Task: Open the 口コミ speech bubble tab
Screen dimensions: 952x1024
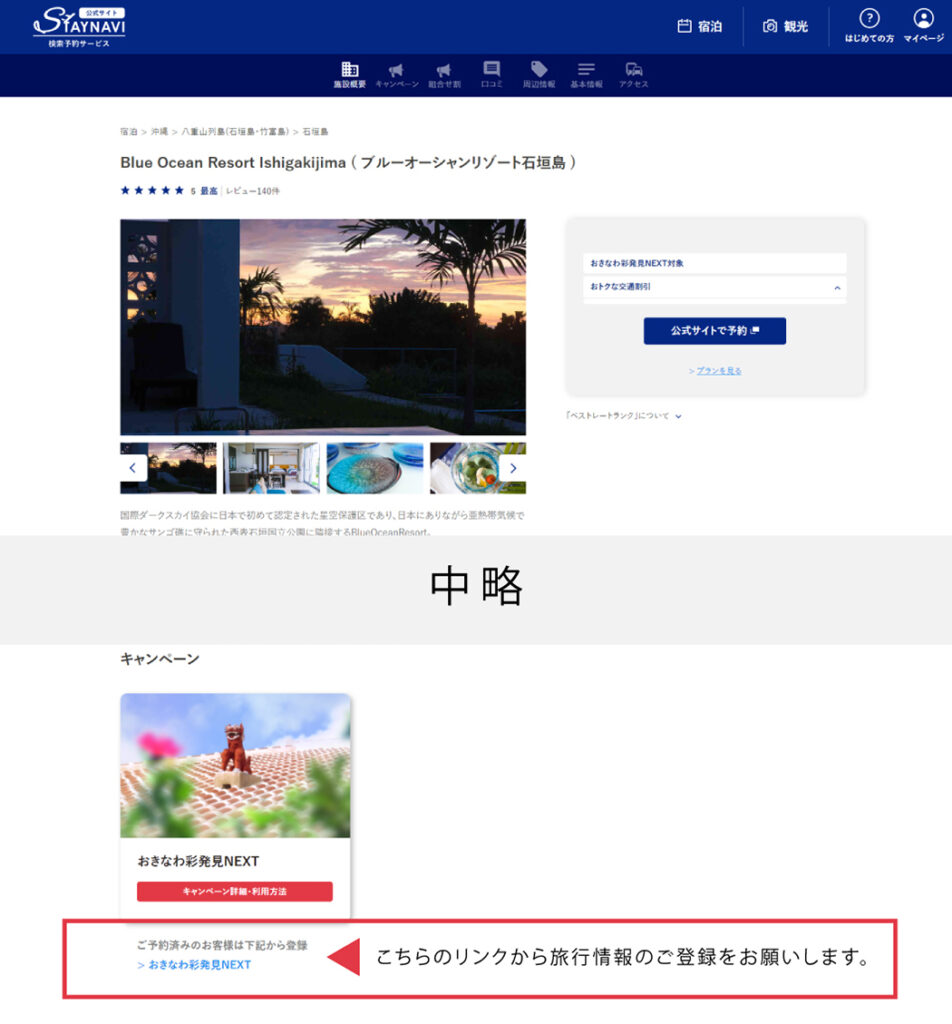Action: click(492, 75)
